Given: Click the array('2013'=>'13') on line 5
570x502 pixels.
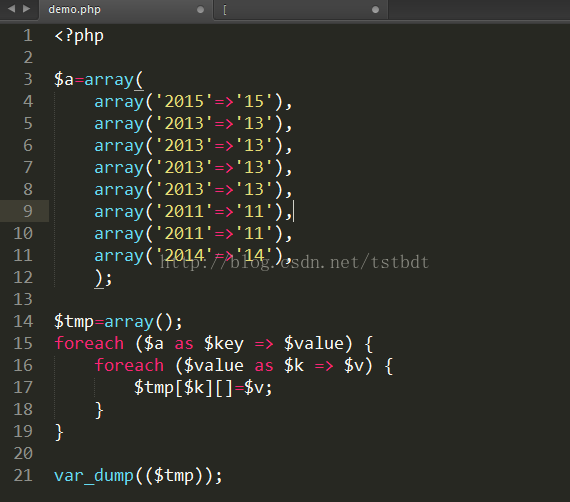Looking at the screenshot, I should (193, 124).
